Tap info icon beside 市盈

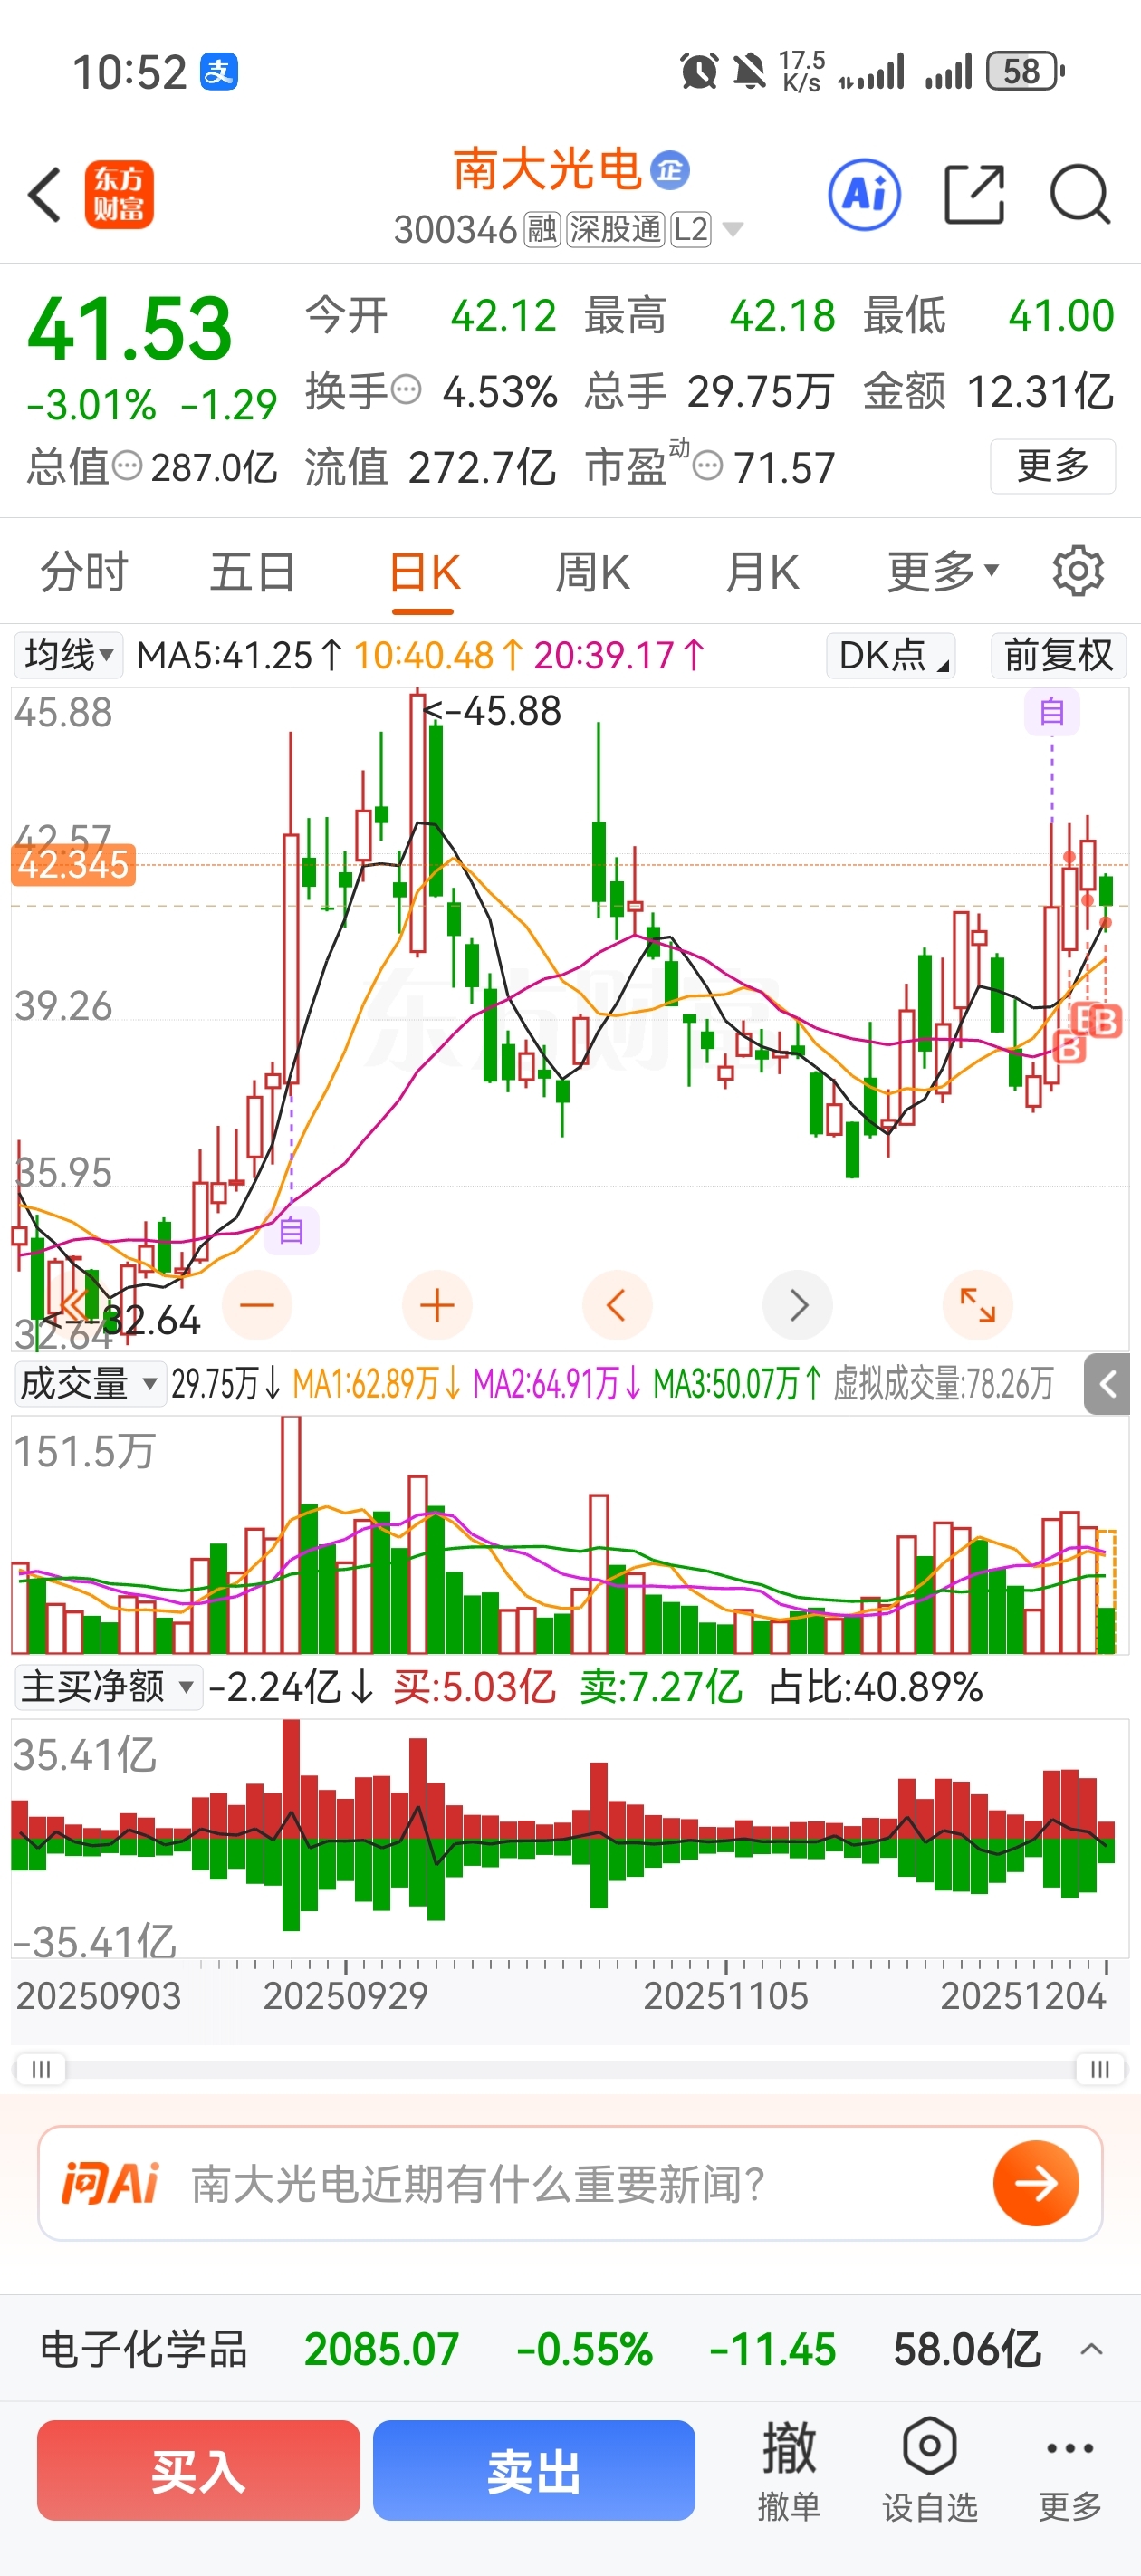coord(707,465)
